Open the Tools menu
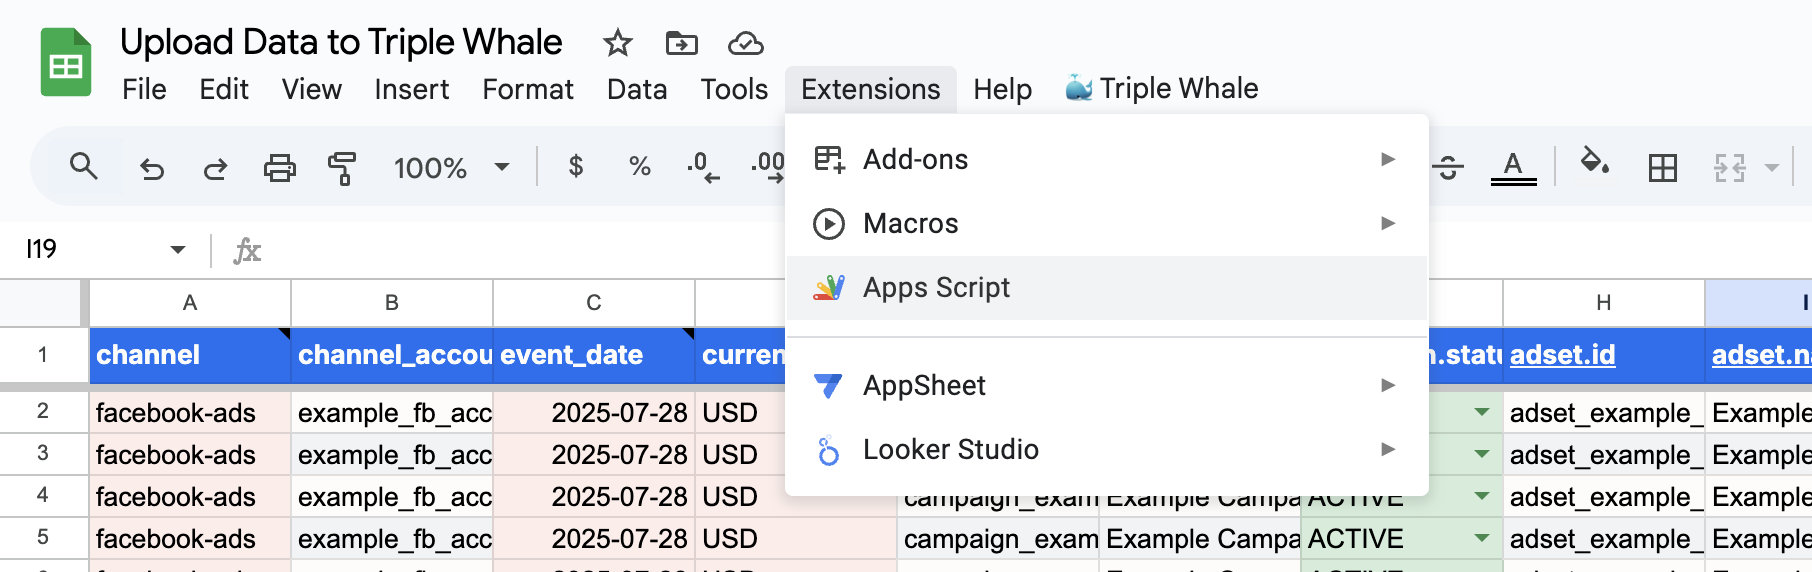Screen dimensions: 1812x572 pyautogui.click(x=734, y=89)
